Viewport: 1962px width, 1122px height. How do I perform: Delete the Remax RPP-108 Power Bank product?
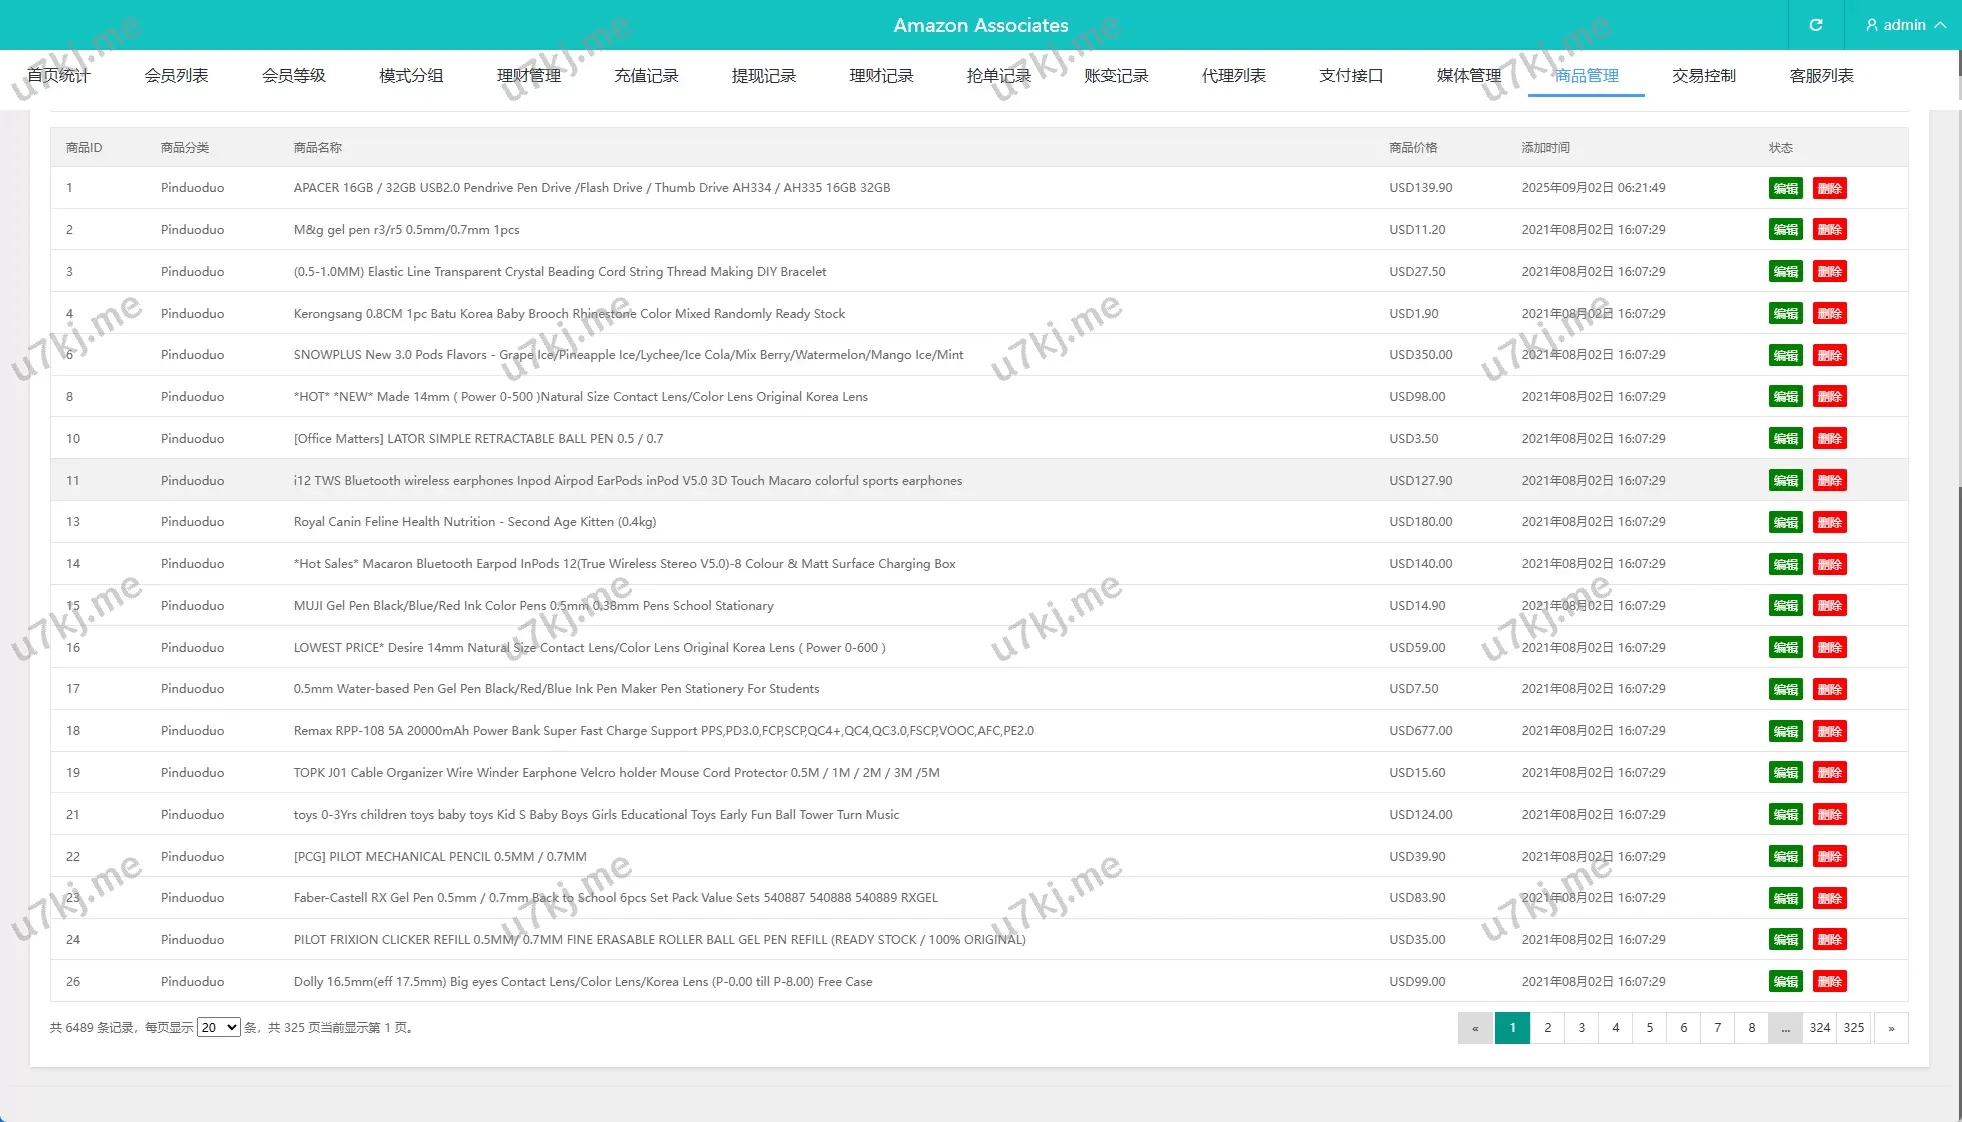1829,731
